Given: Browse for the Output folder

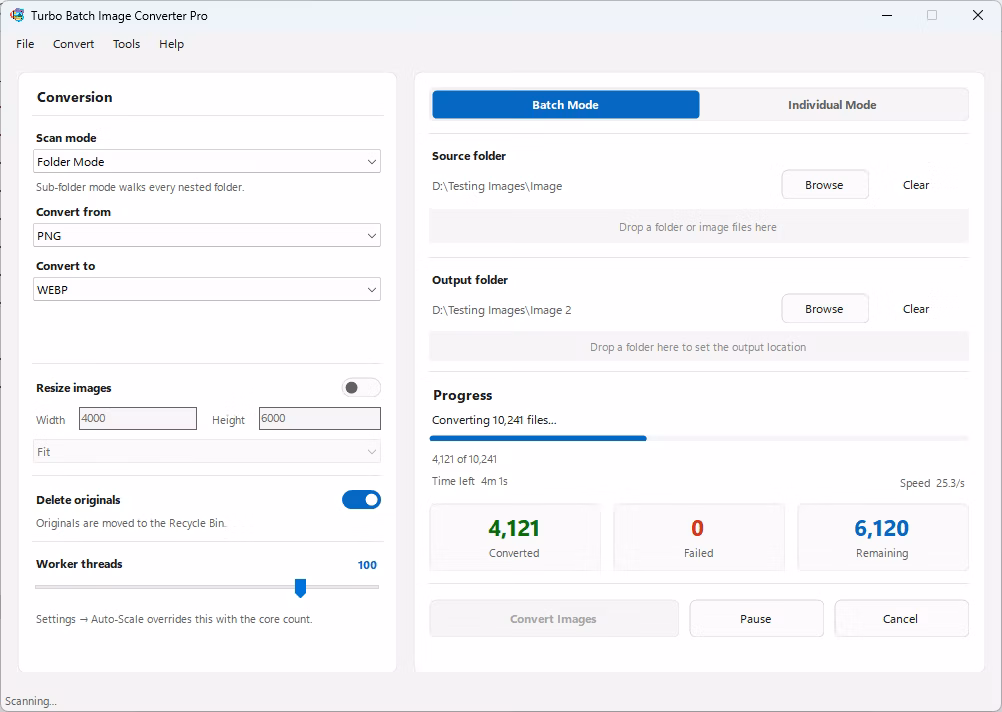Looking at the screenshot, I should (x=825, y=309).
